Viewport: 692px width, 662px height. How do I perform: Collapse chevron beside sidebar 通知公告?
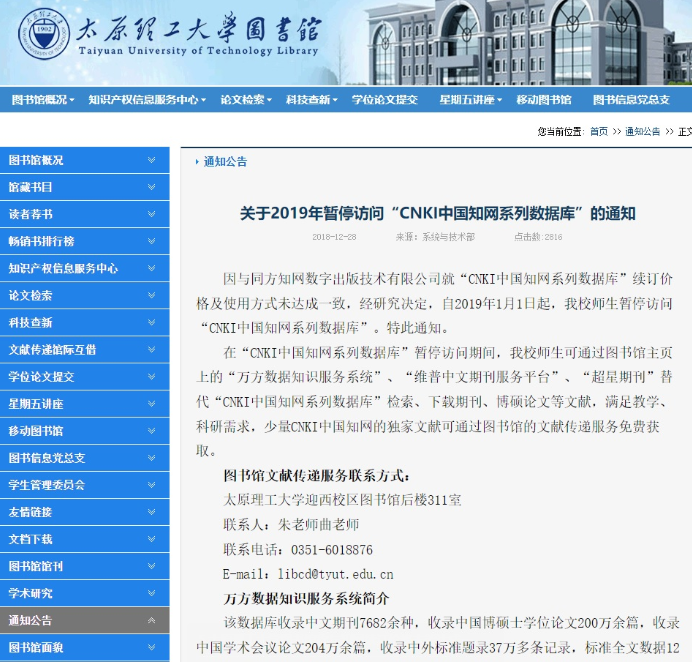point(151,621)
